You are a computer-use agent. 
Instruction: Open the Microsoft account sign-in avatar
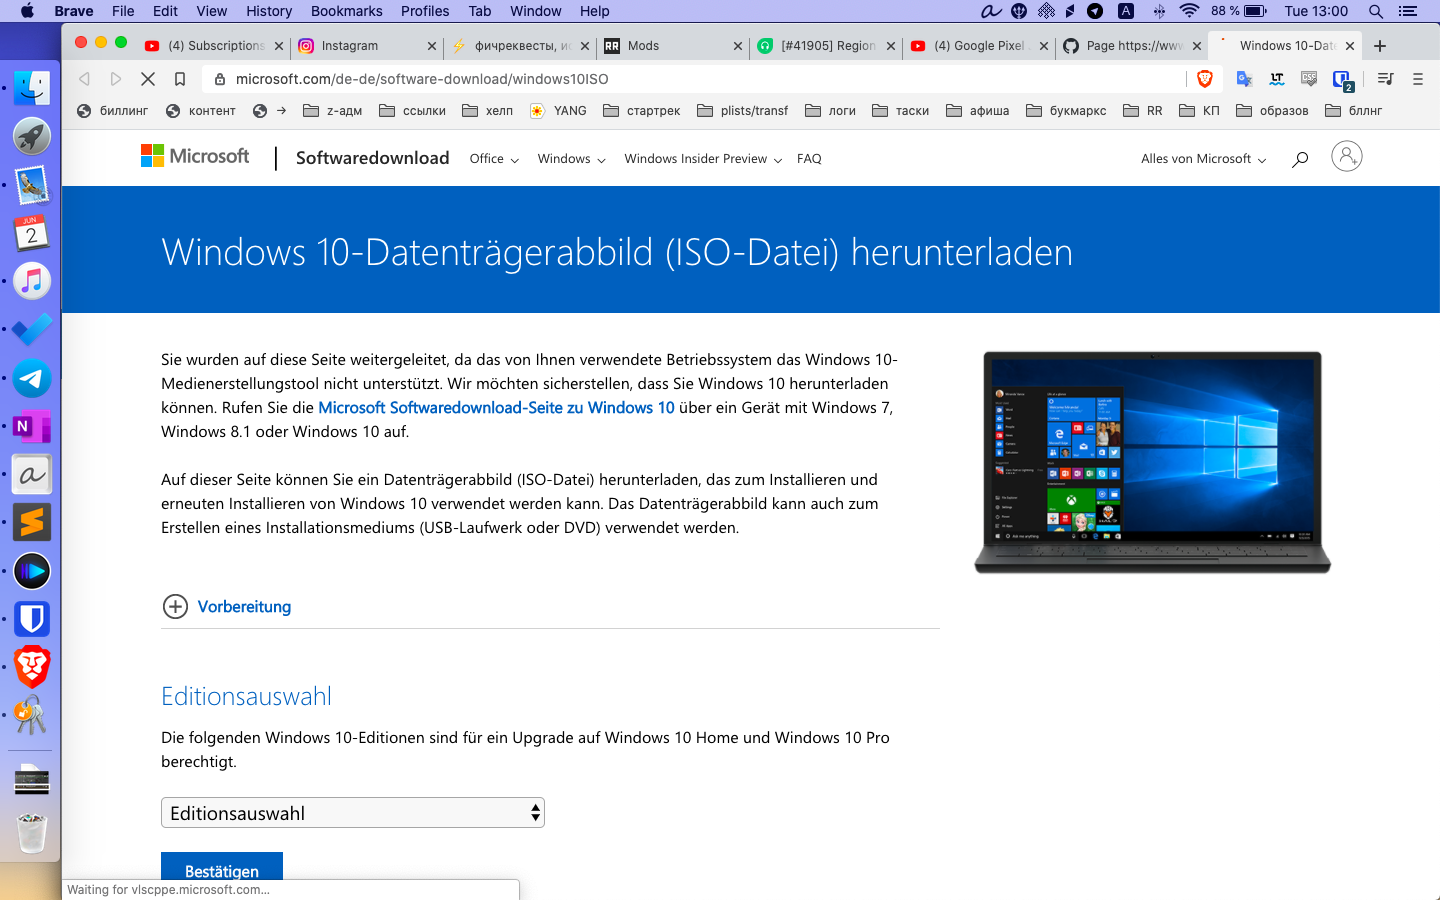(x=1347, y=157)
